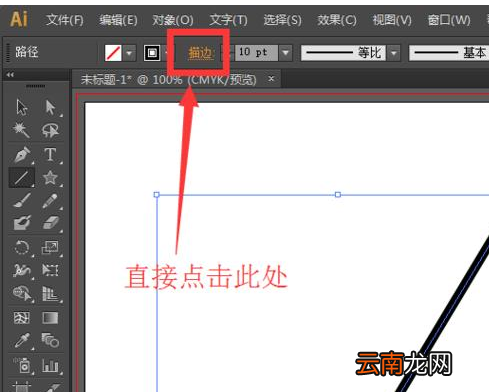
Task: Select the Rotate tool
Action: [22, 248]
